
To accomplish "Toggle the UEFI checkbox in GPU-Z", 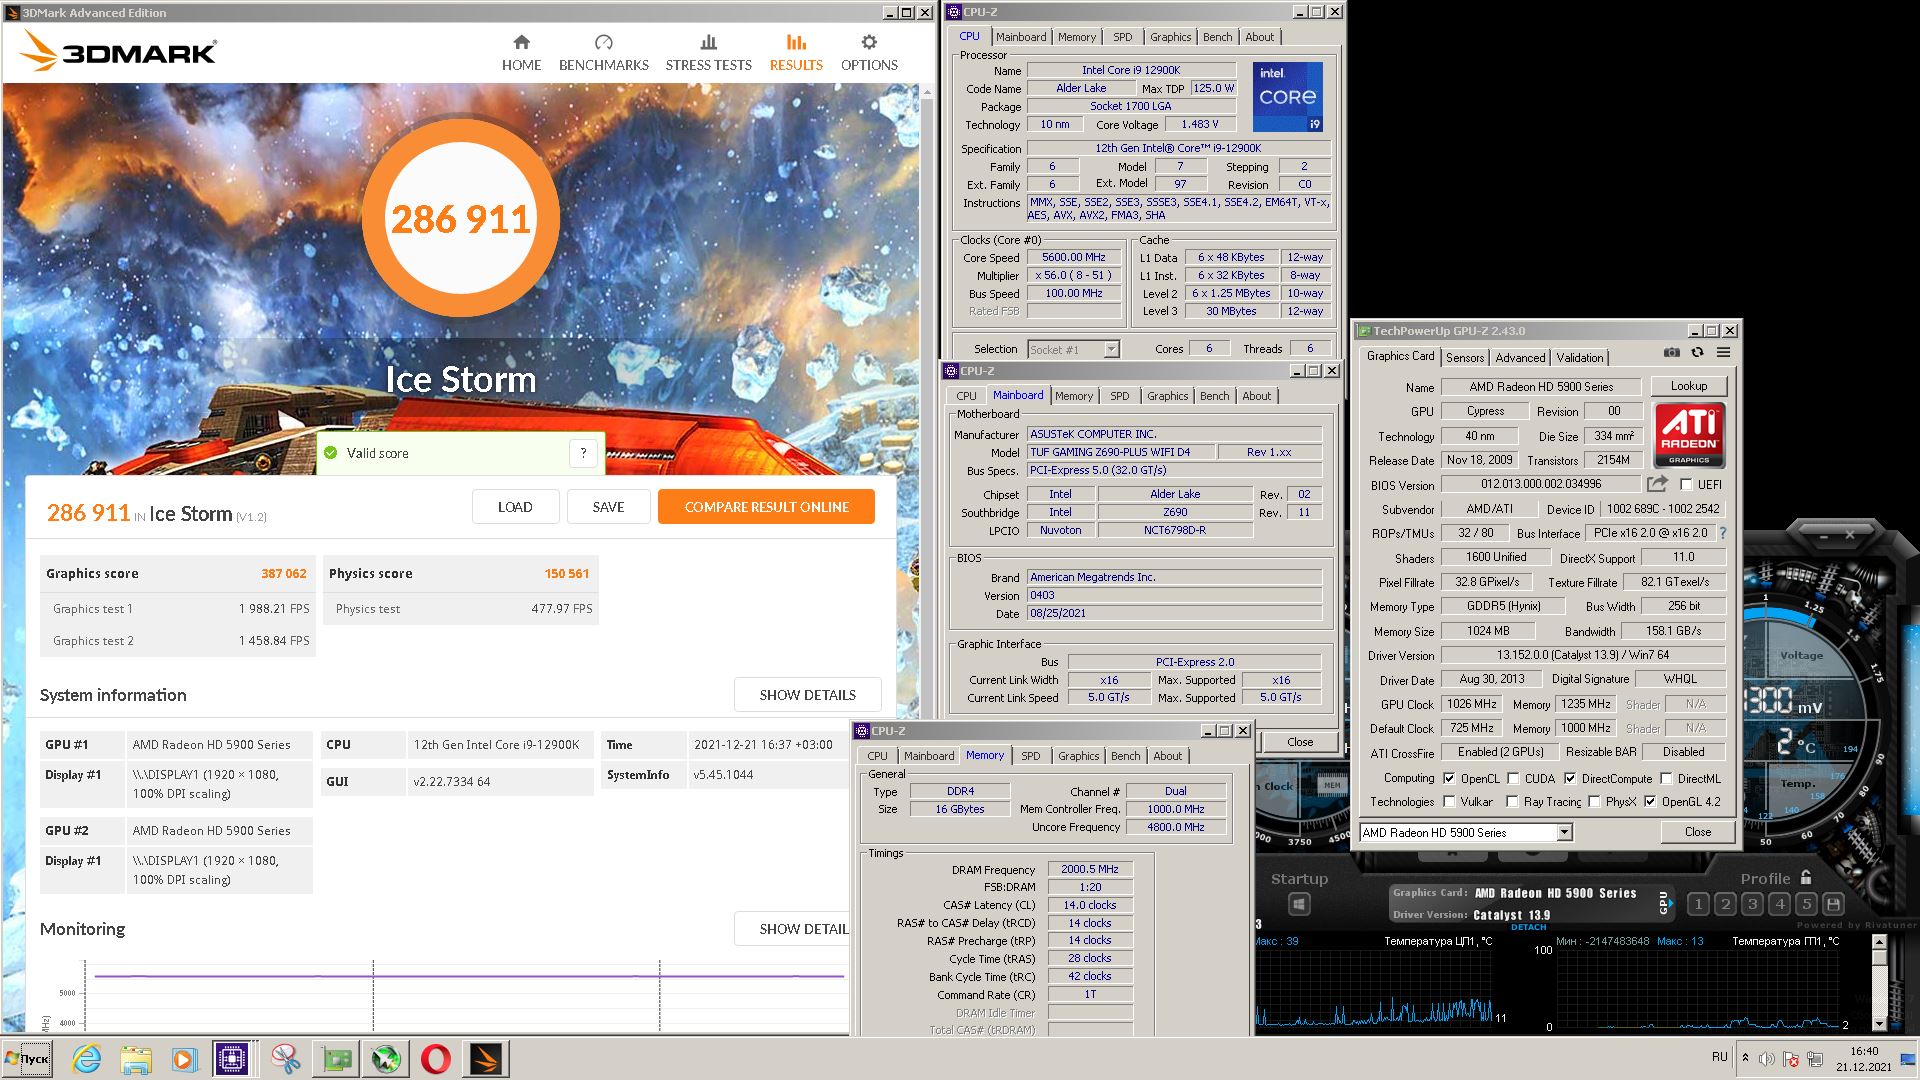I will pyautogui.click(x=1687, y=484).
